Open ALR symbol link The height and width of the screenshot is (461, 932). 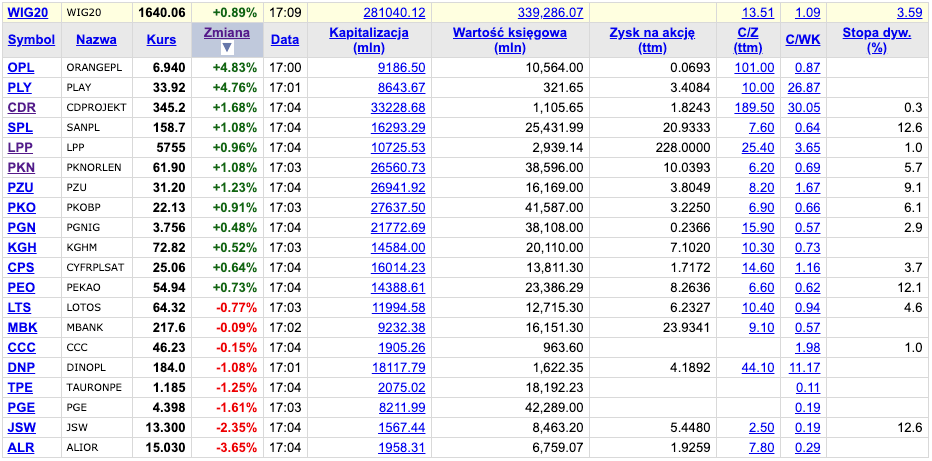pyautogui.click(x=21, y=447)
